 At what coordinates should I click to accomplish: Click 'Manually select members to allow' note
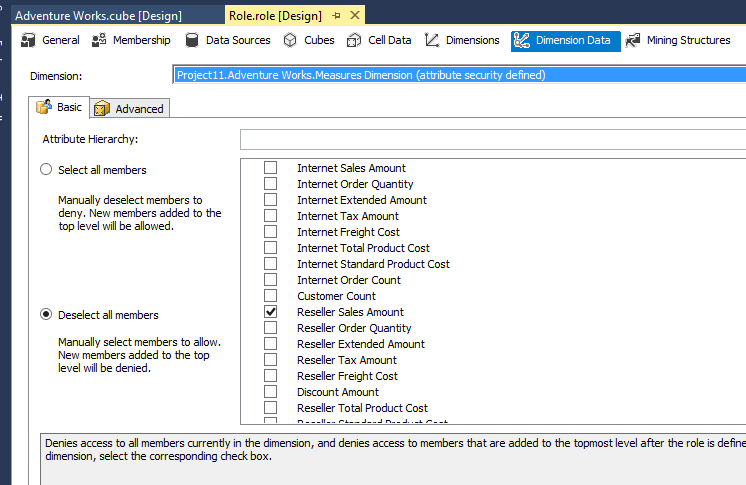coord(139,355)
